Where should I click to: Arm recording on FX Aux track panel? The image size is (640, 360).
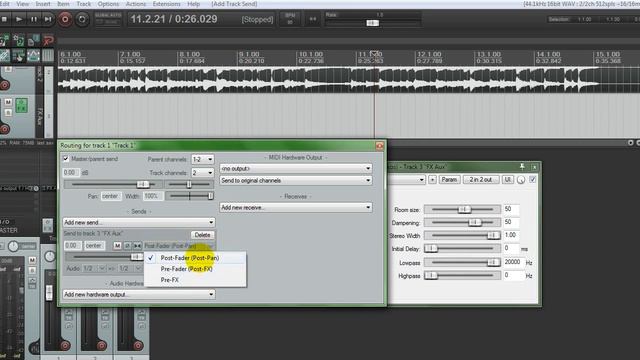coord(4,129)
